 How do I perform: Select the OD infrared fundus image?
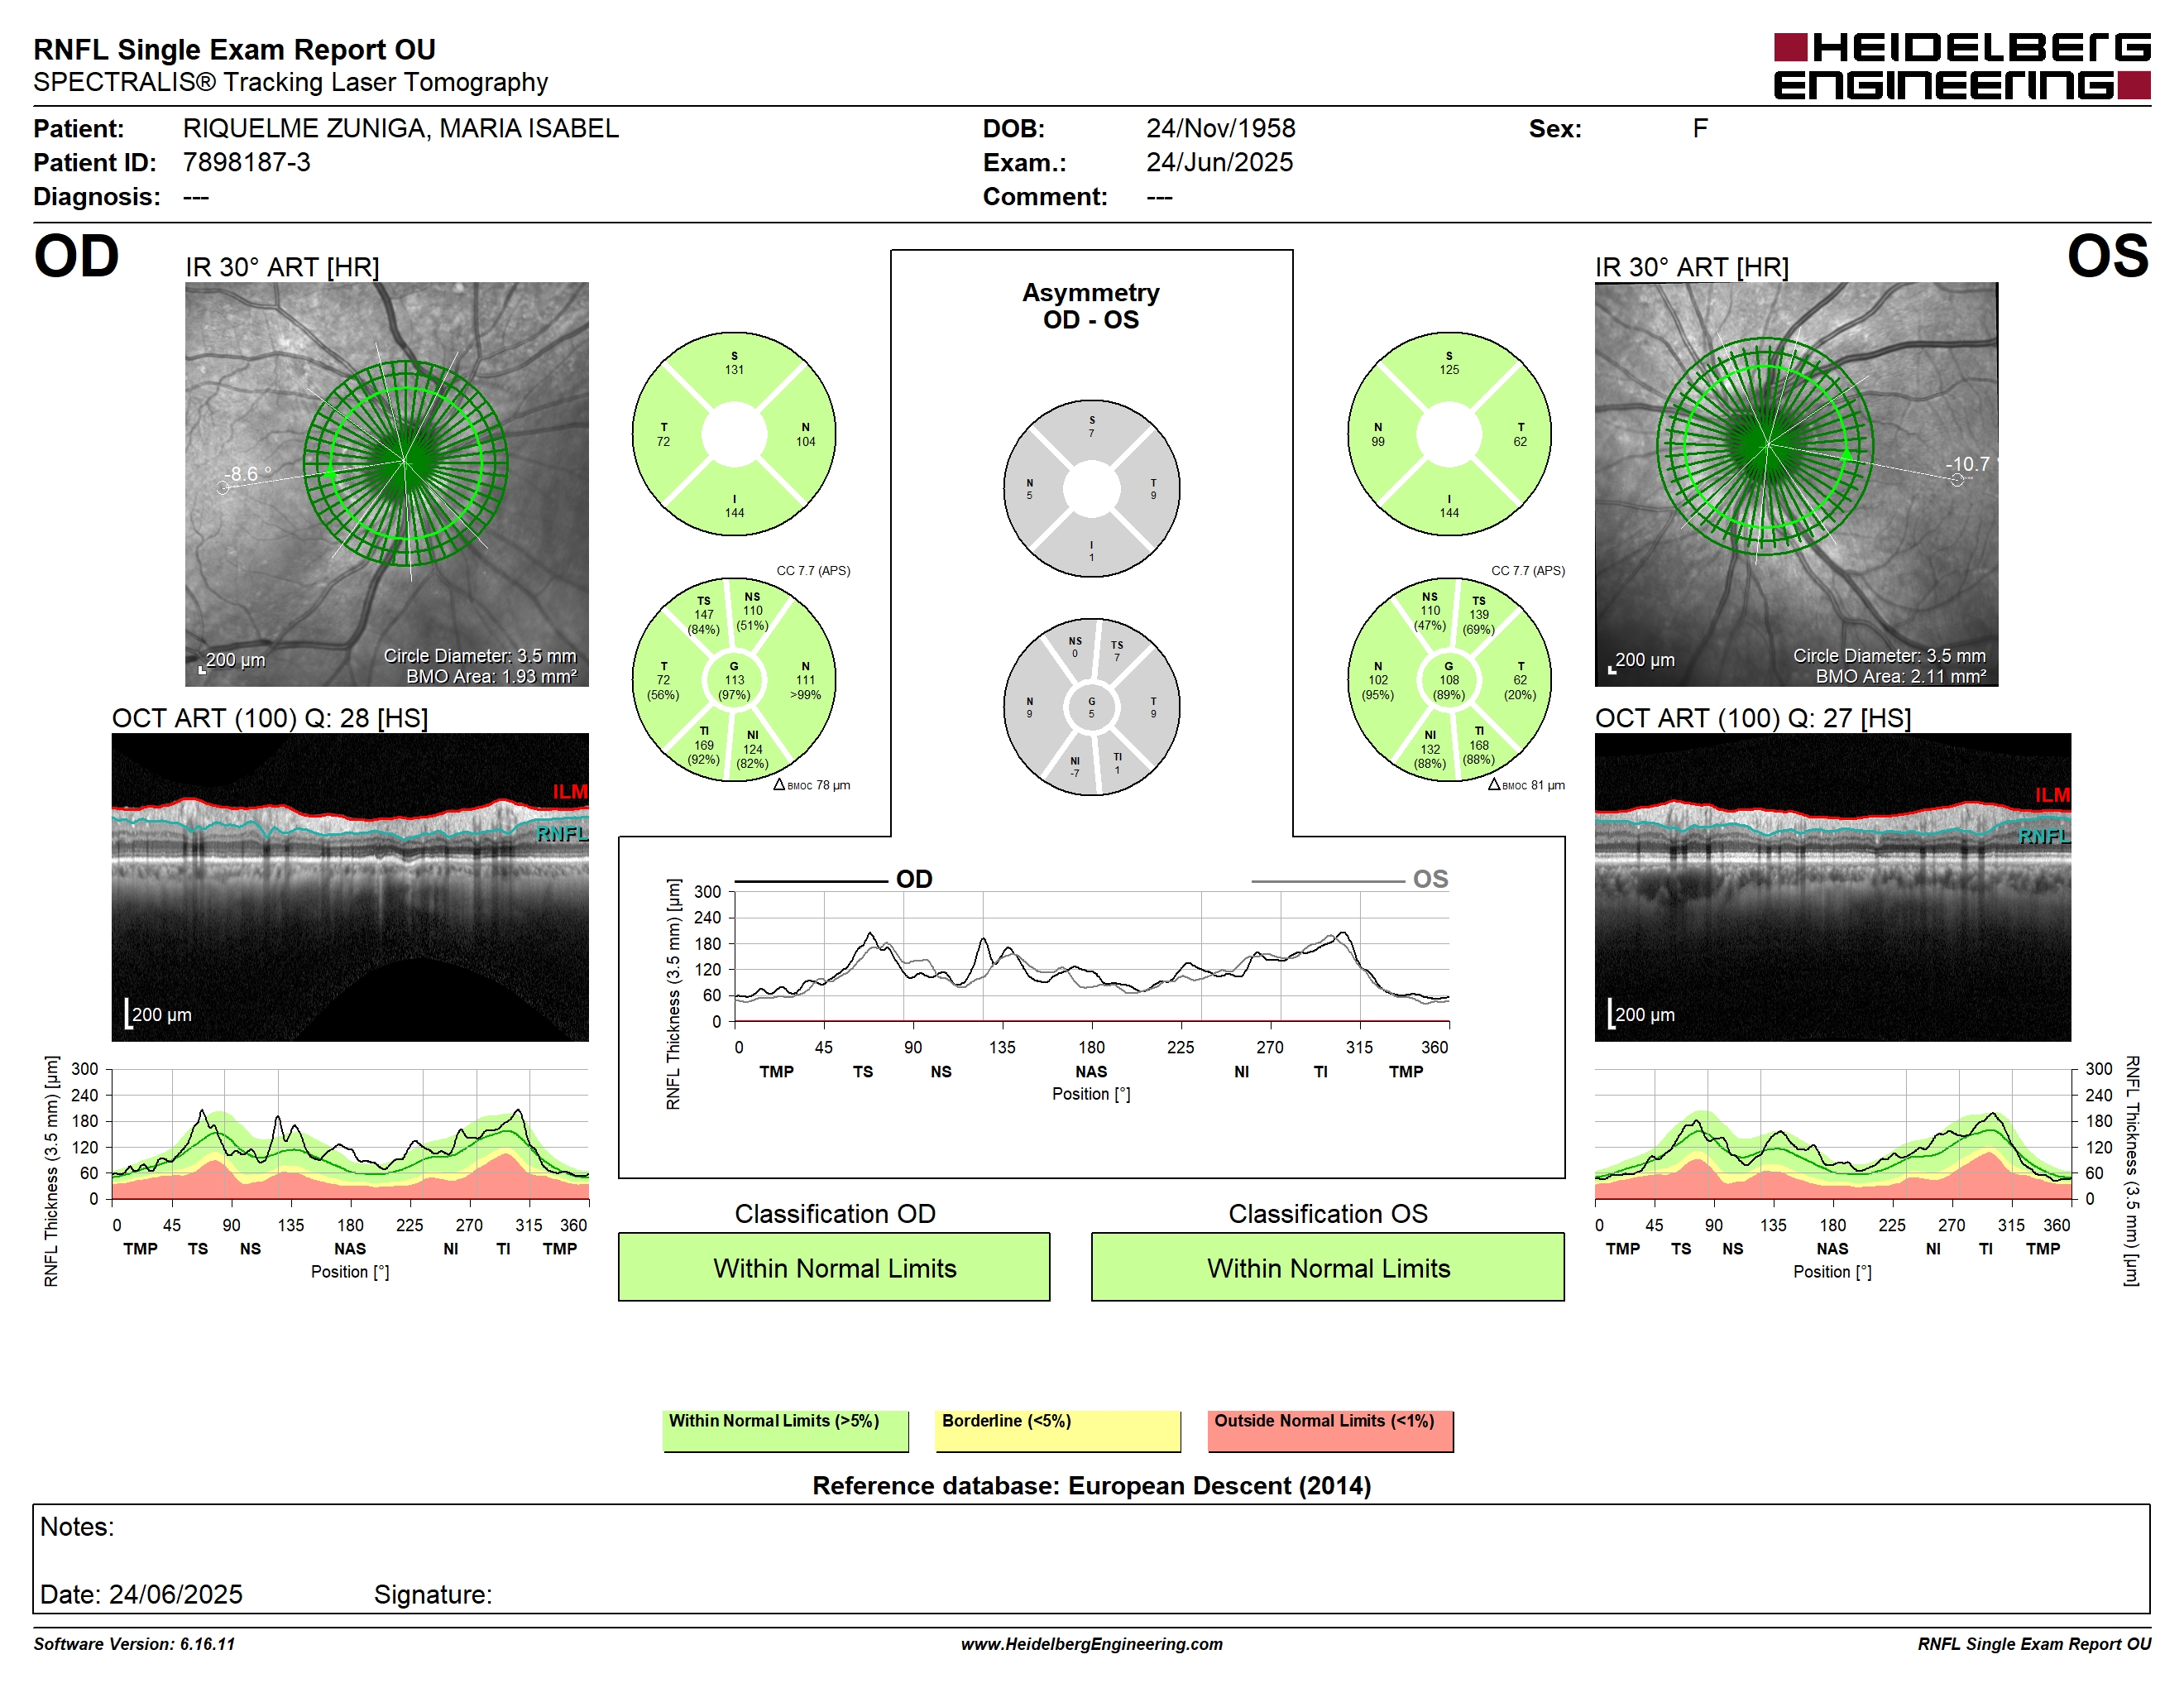pyautogui.click(x=387, y=484)
